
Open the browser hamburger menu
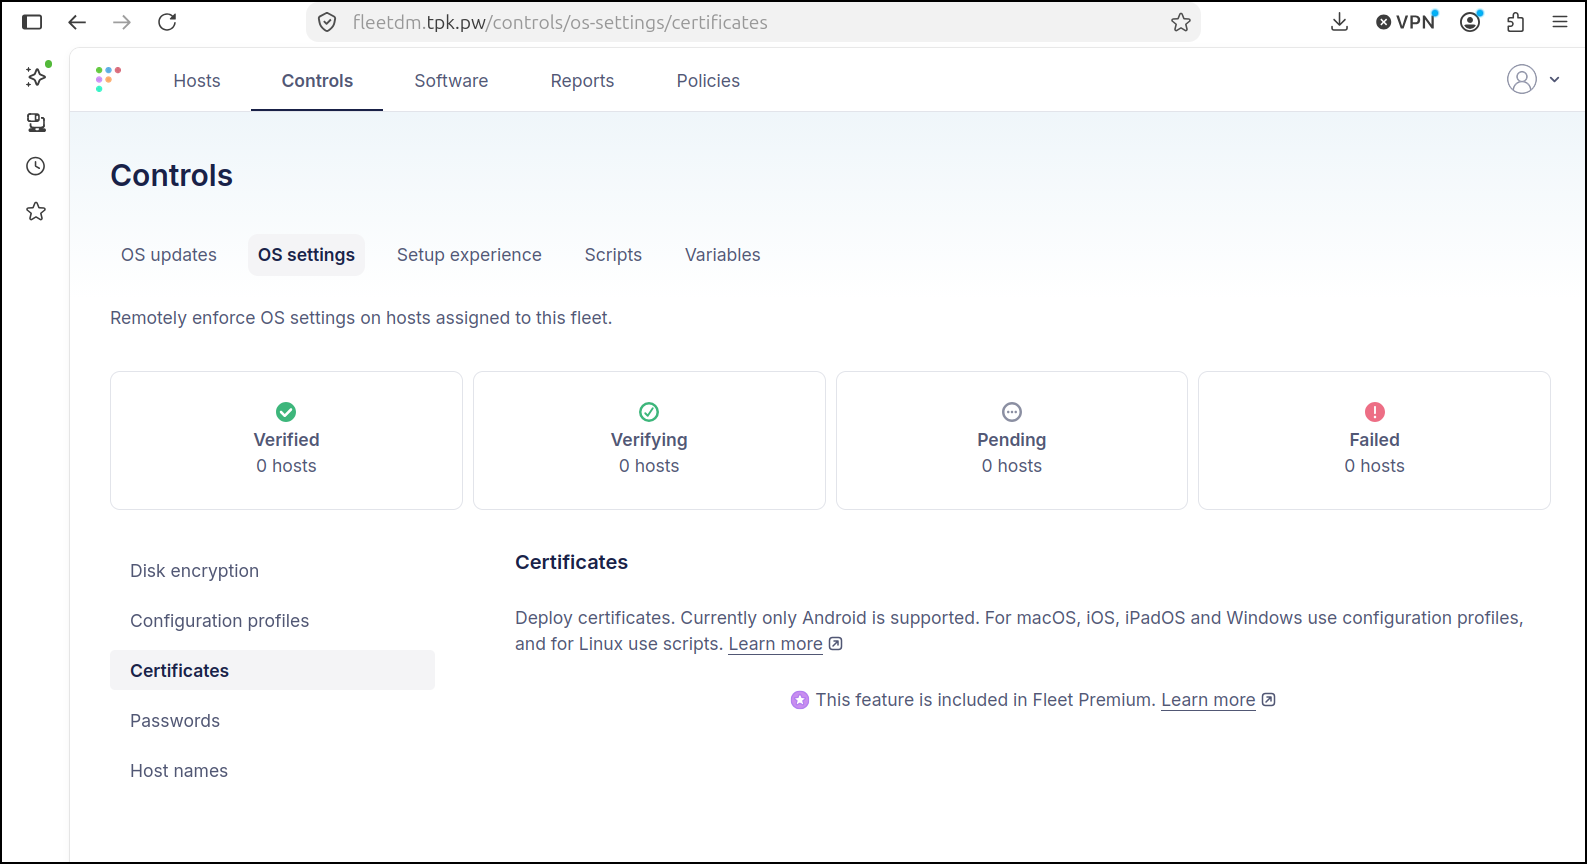(1560, 22)
